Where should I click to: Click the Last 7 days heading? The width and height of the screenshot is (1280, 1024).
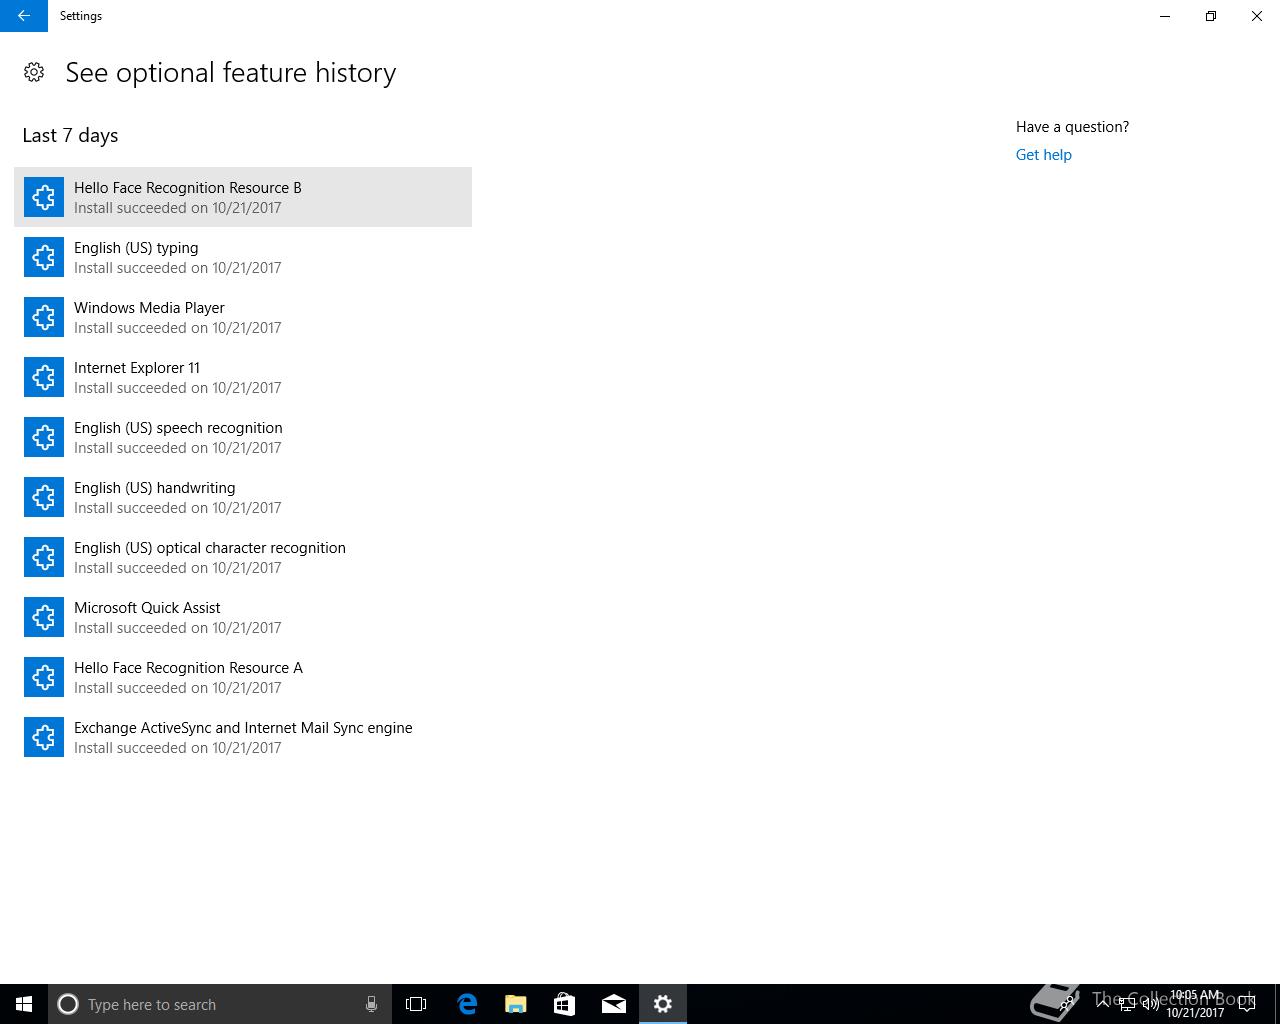pos(70,135)
